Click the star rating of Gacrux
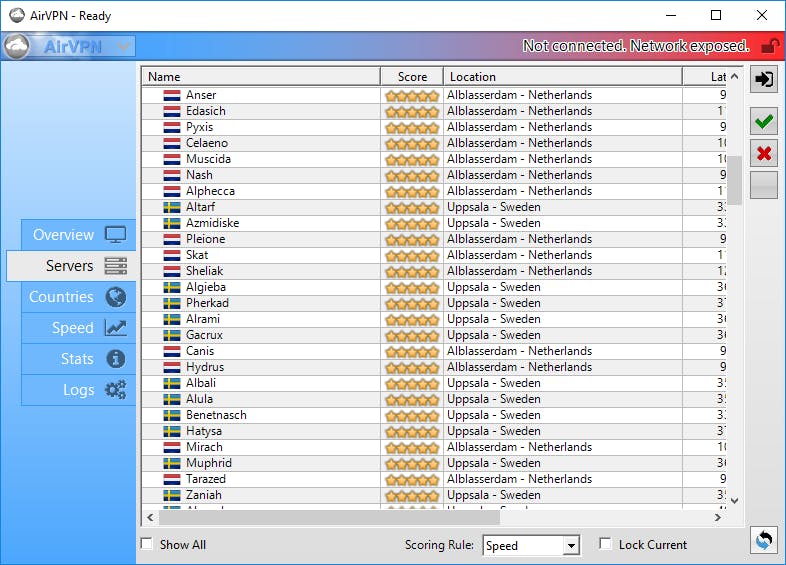Image resolution: width=786 pixels, height=565 pixels. (412, 336)
